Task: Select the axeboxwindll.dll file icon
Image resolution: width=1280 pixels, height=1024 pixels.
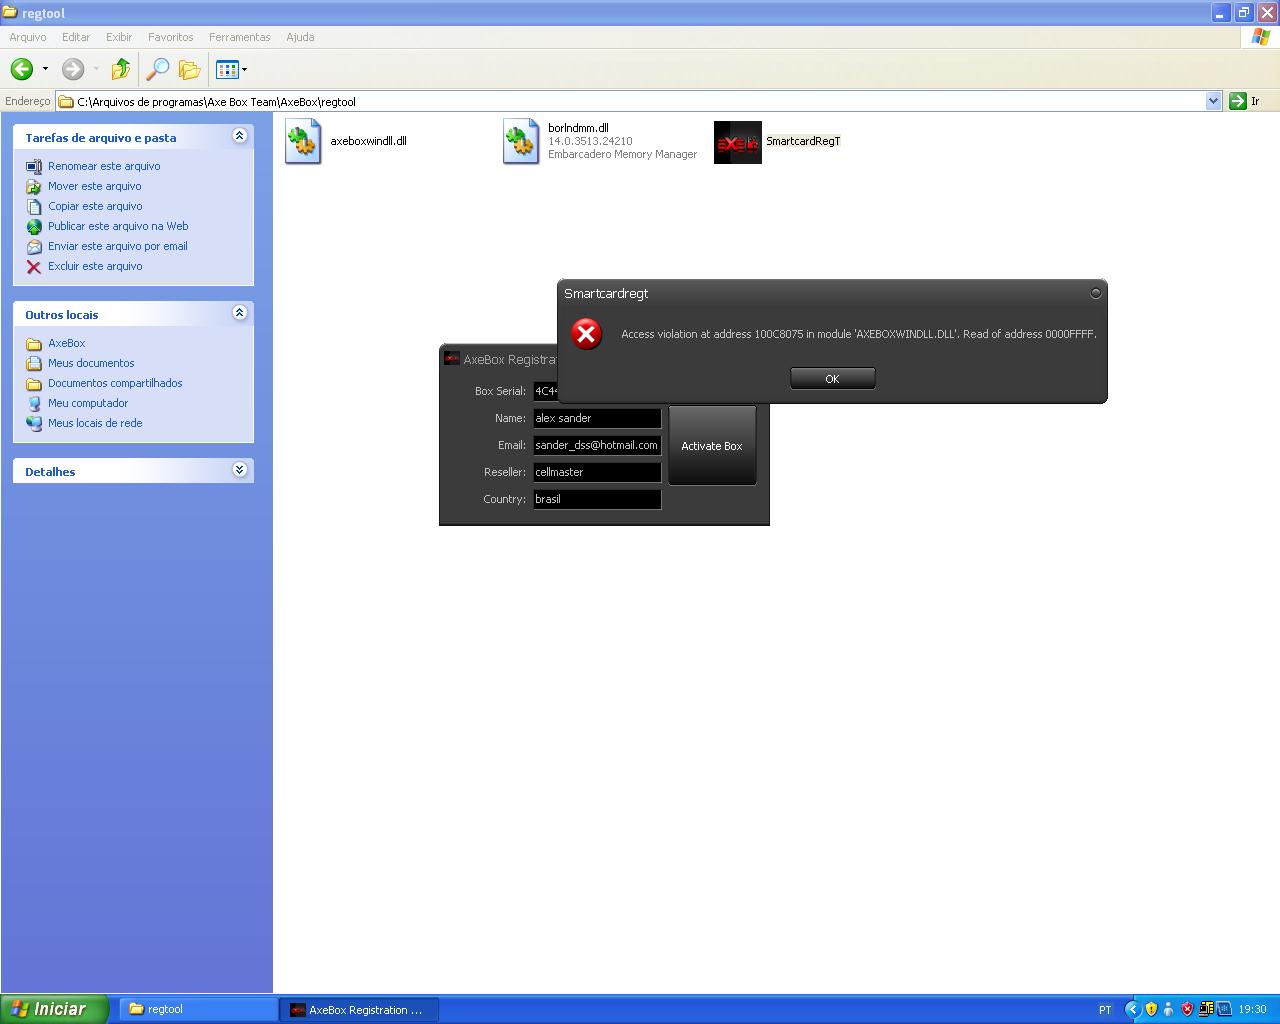Action: 303,141
